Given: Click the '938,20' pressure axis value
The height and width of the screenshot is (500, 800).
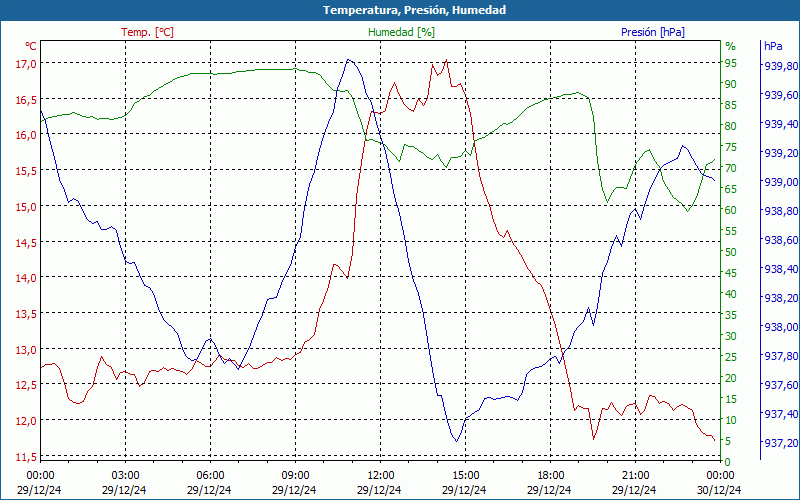Looking at the screenshot, I should tap(779, 298).
